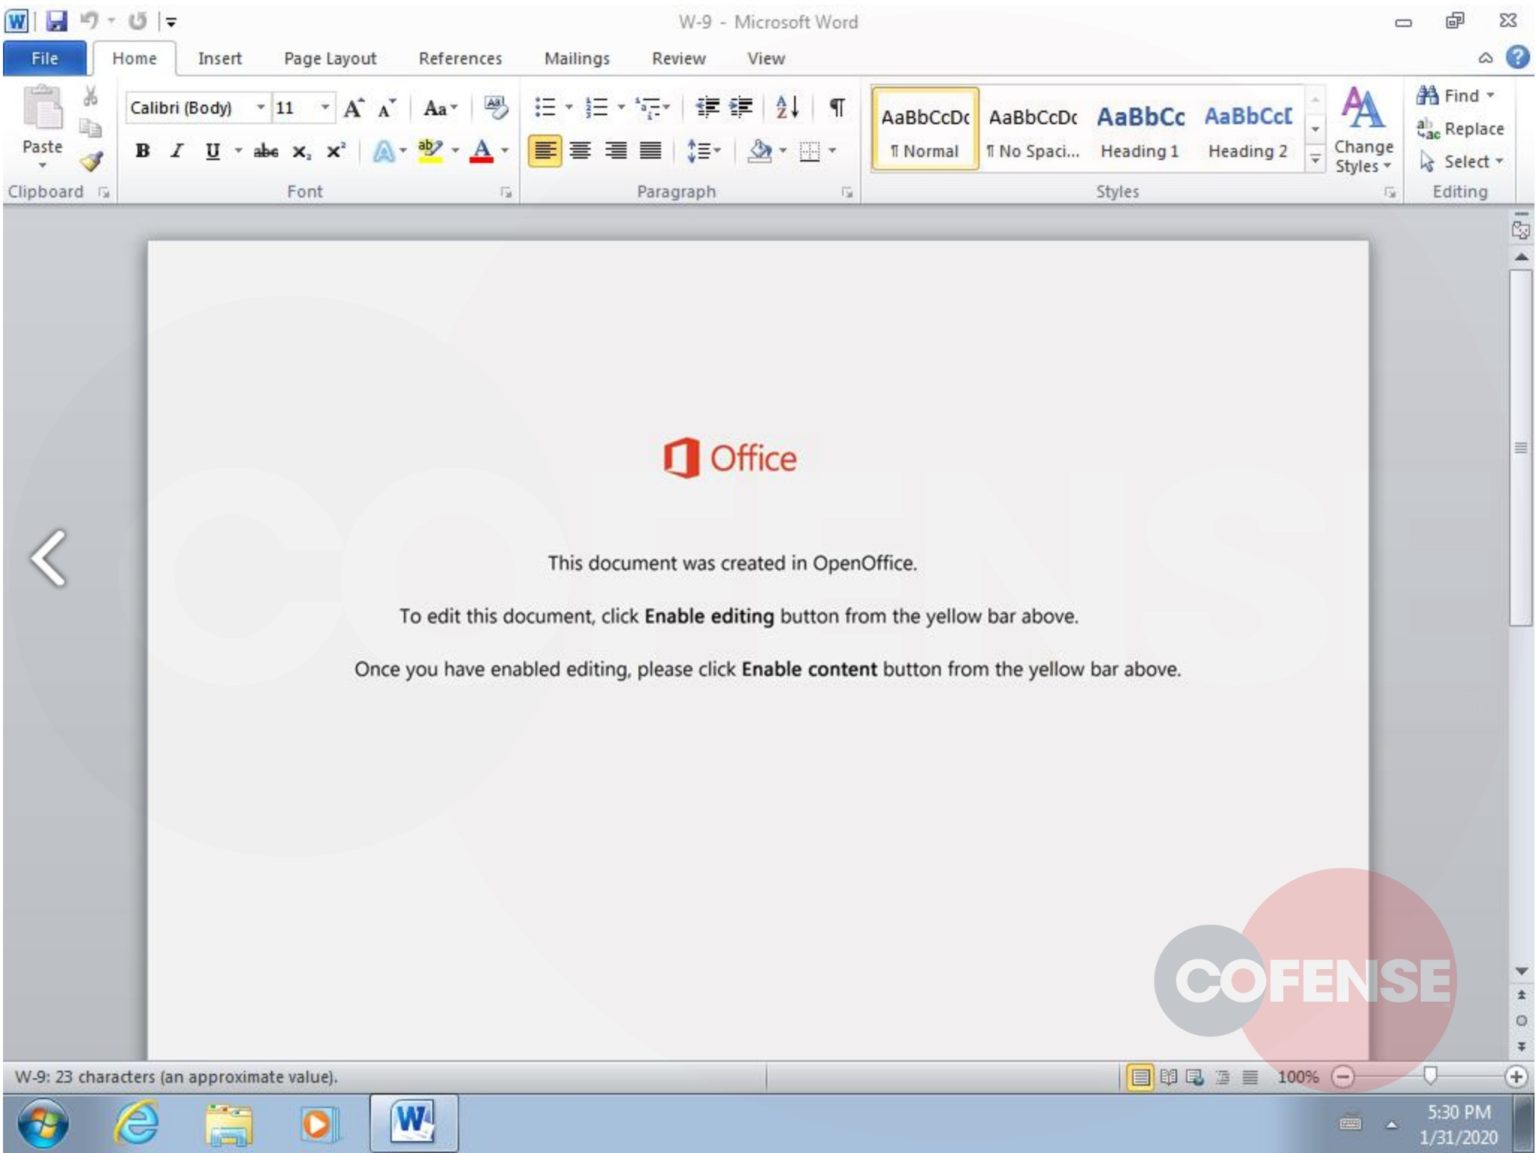
Task: Switch to Print Layout view
Action: (1141, 1077)
